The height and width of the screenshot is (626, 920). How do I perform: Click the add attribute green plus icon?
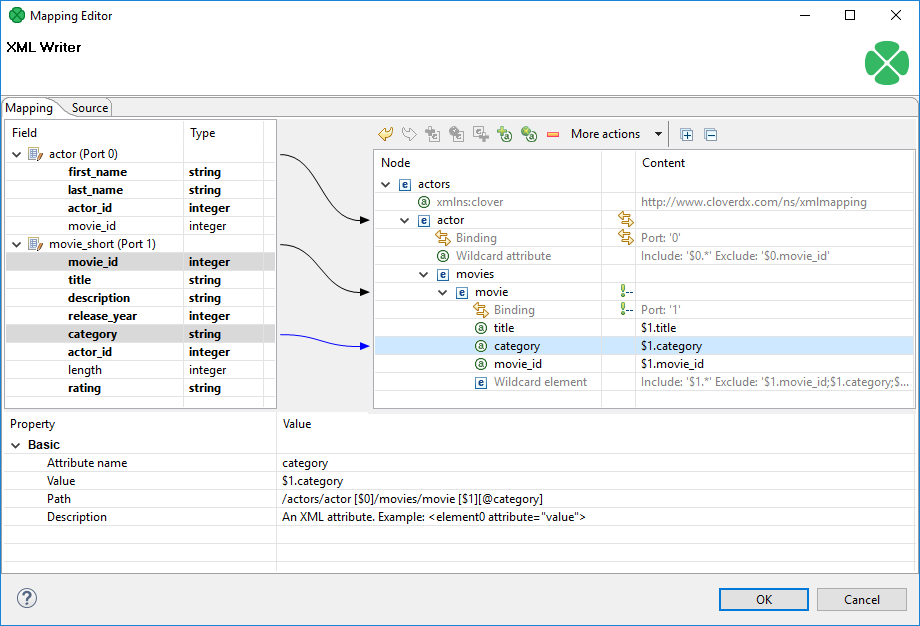click(x=505, y=134)
